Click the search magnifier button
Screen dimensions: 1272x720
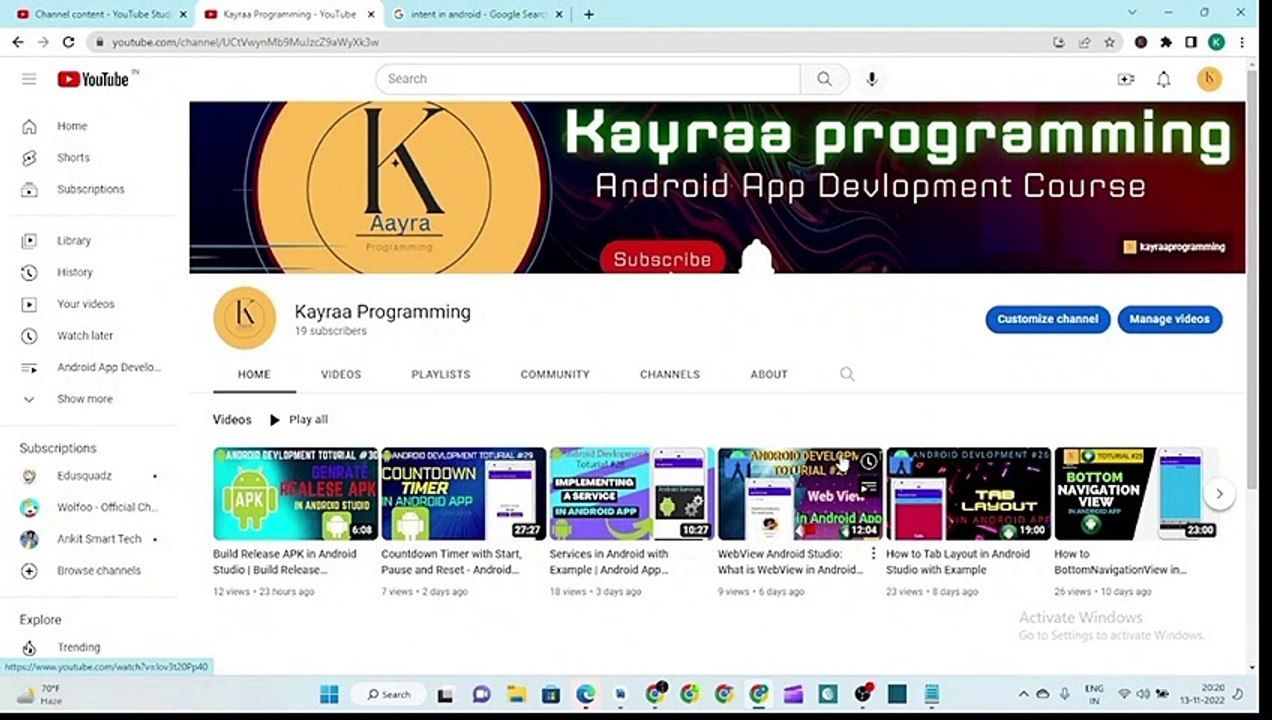824,79
